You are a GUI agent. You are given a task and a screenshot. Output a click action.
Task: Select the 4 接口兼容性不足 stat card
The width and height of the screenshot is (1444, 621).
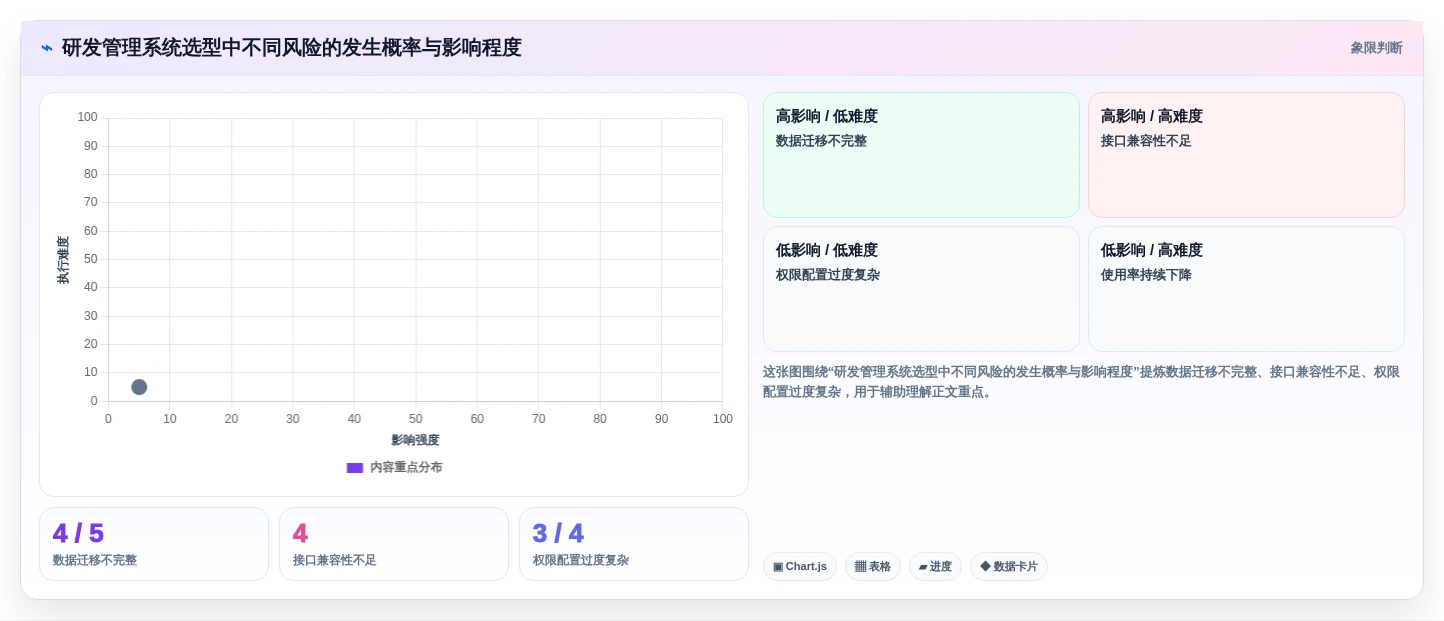pyautogui.click(x=394, y=544)
